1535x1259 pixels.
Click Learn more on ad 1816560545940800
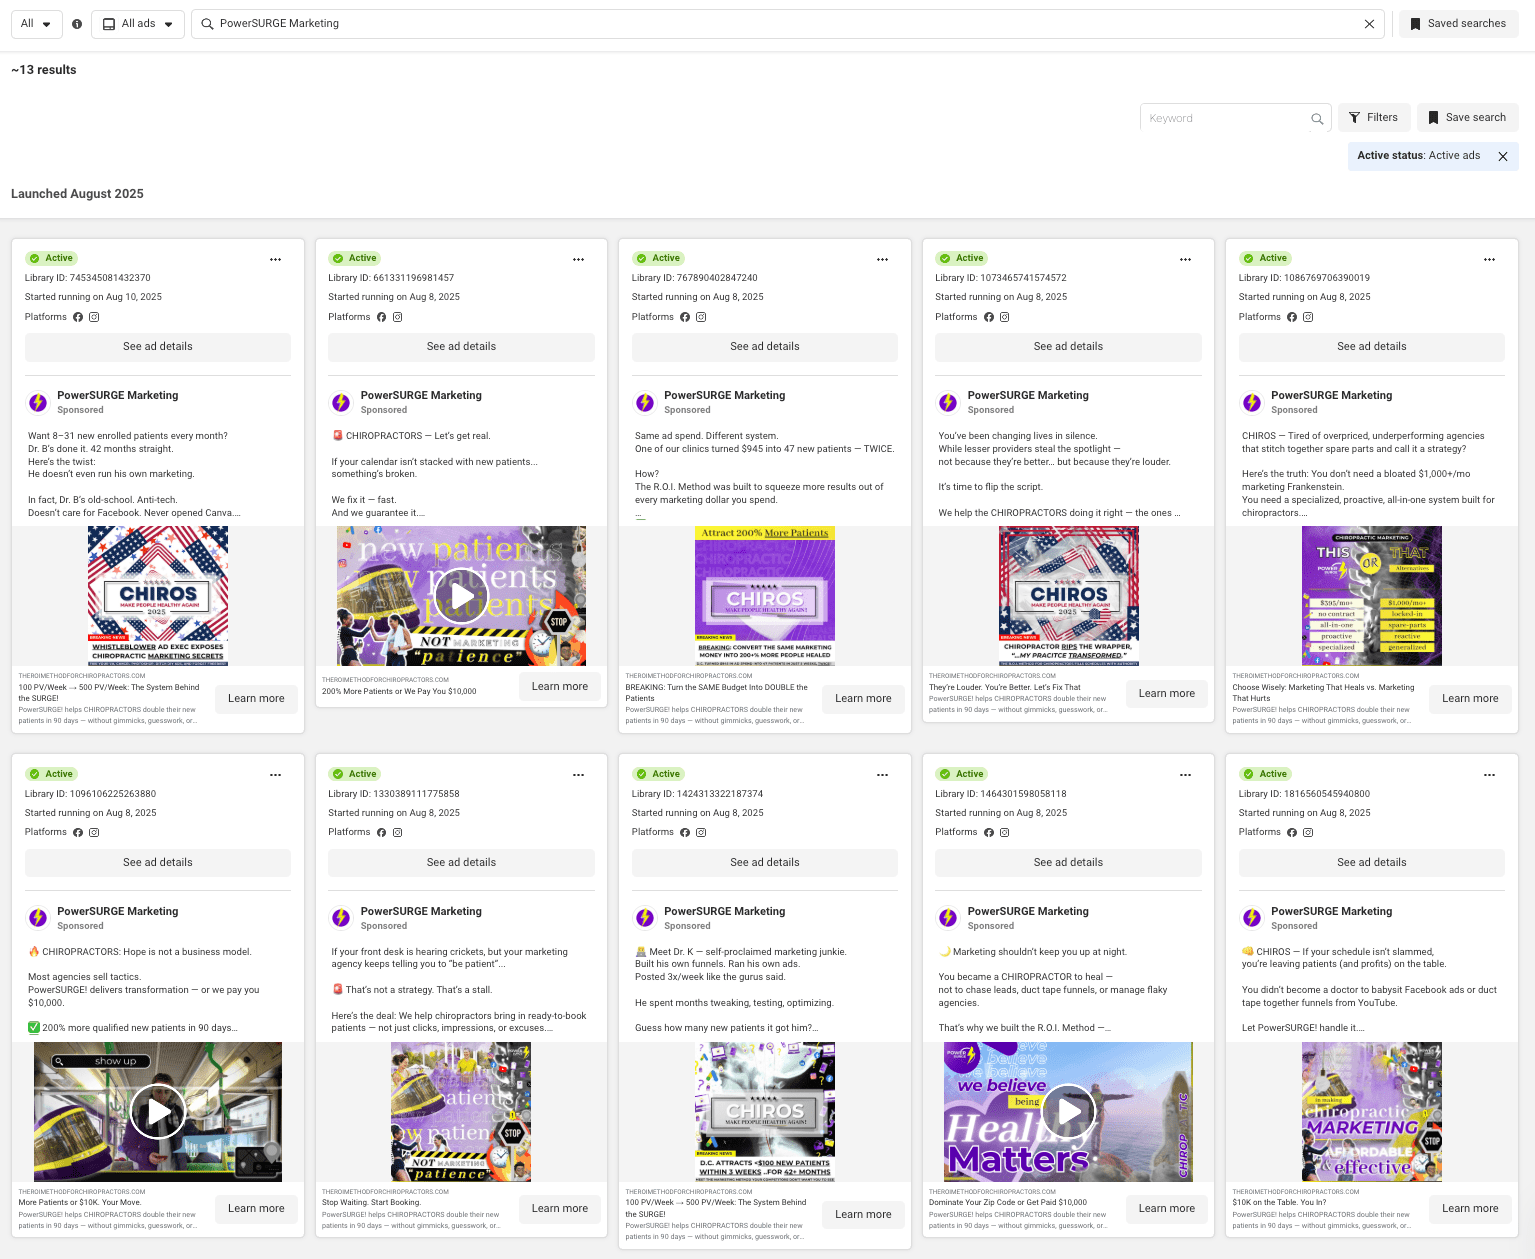pyautogui.click(x=1469, y=1208)
